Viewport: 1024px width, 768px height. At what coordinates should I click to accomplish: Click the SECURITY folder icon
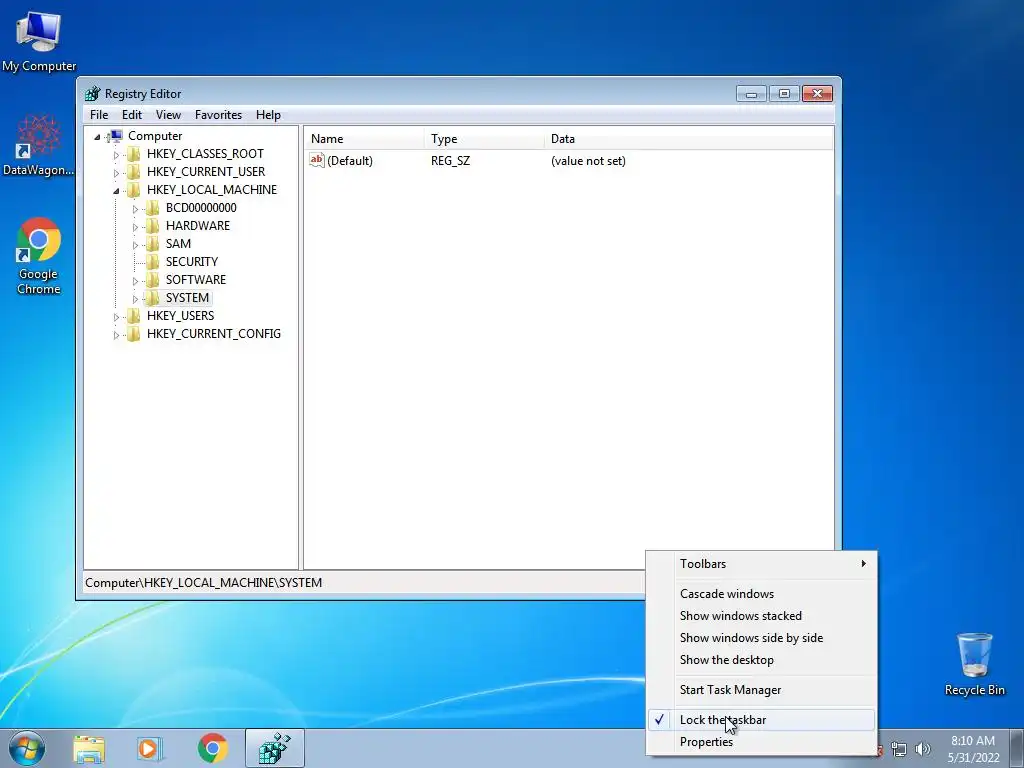pos(152,262)
